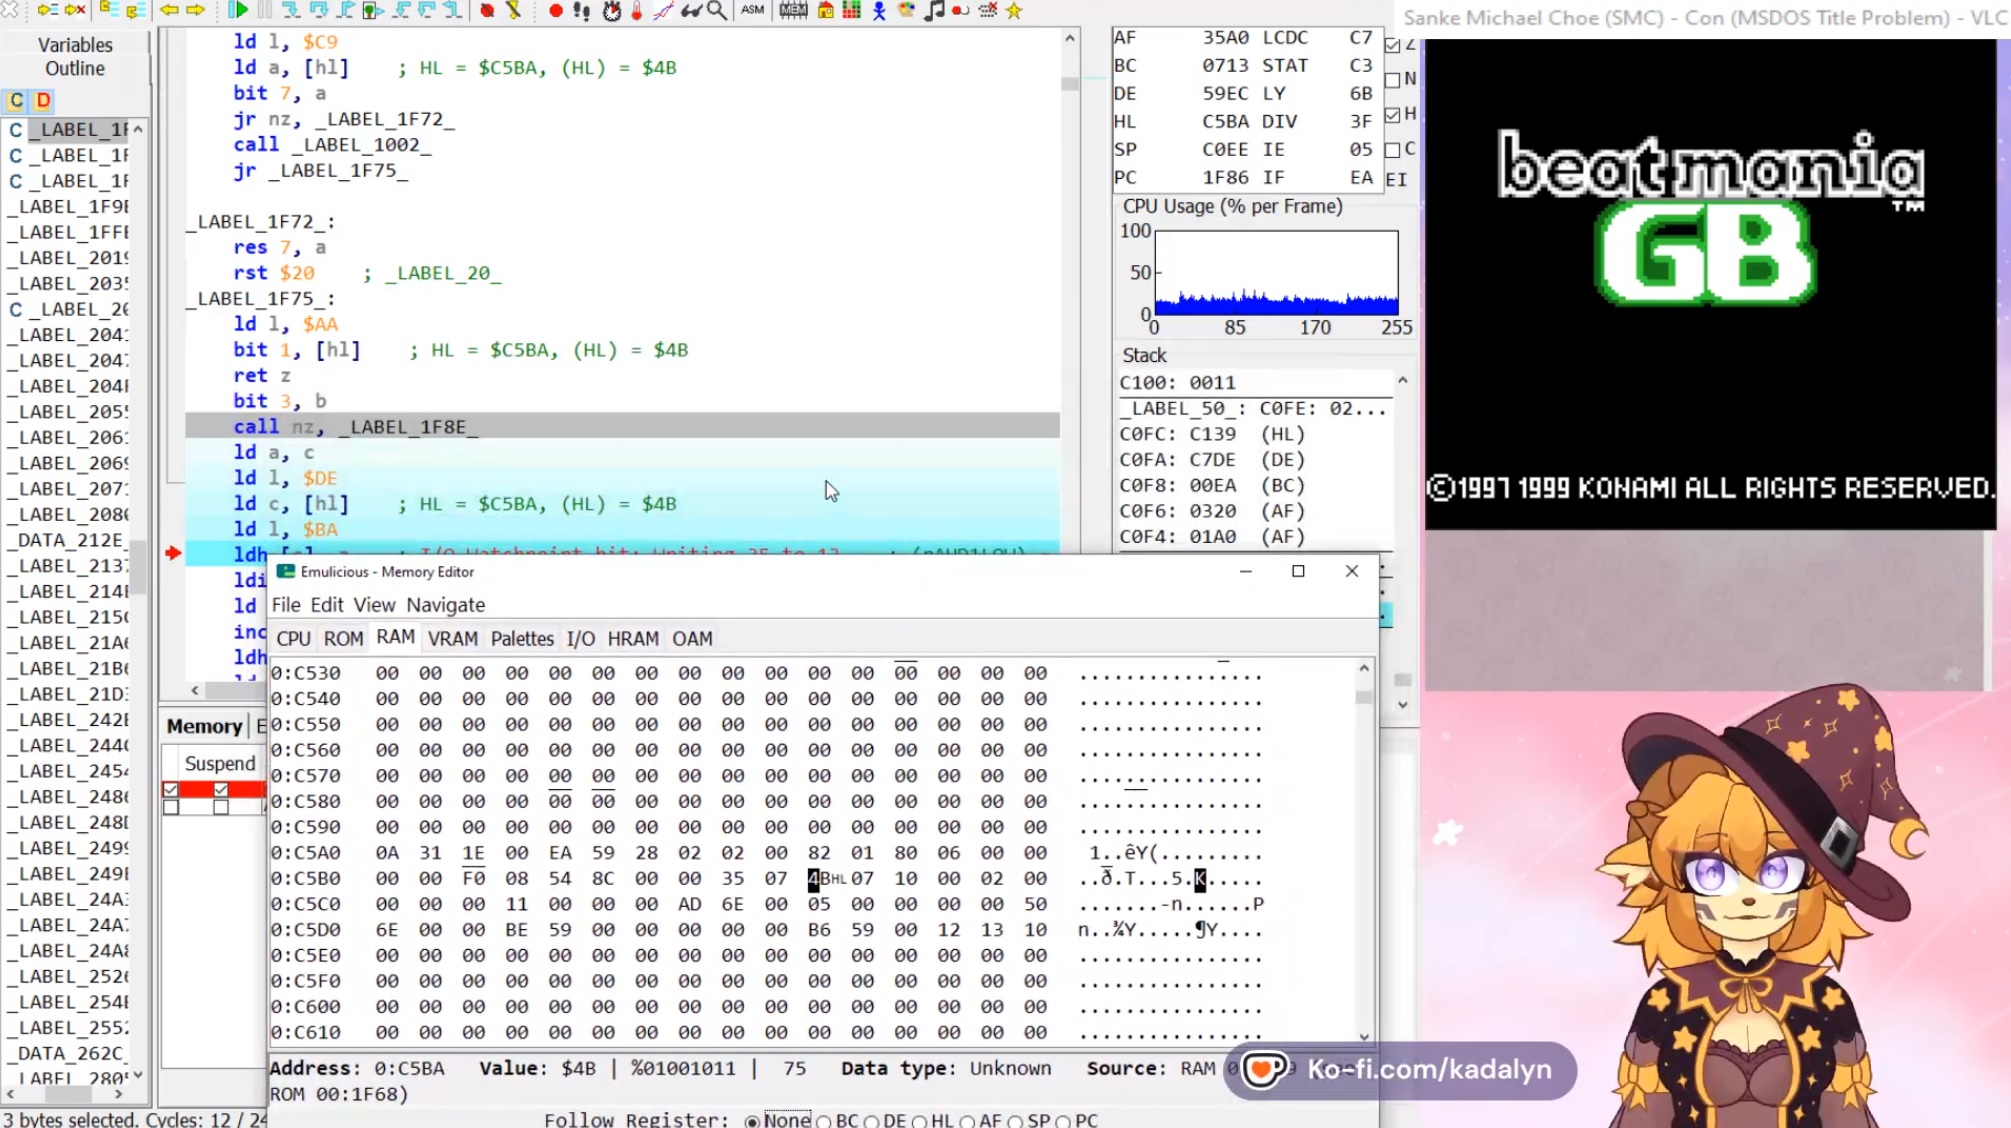Viewport: 2011px width, 1128px height.
Task: Select the HL follow register radio button
Action: click(920, 1121)
